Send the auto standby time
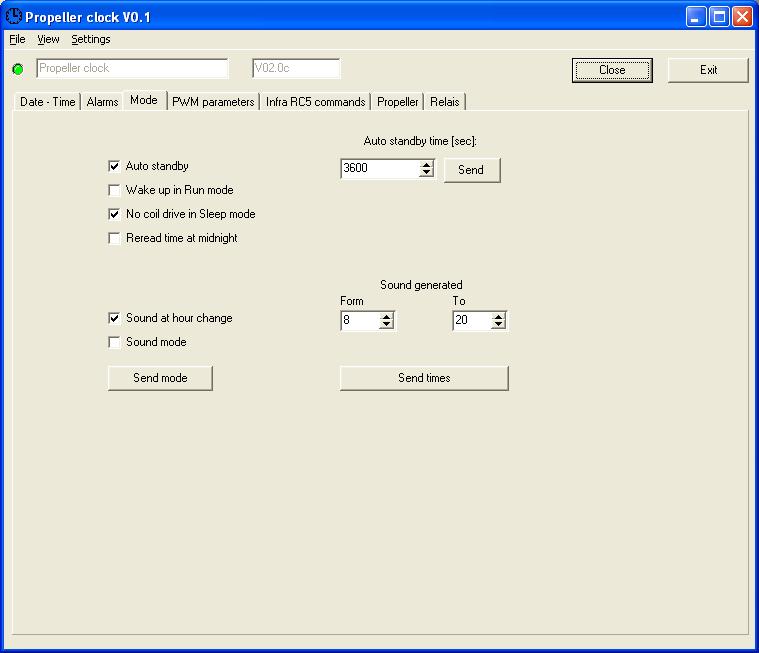Viewport: 759px width, 653px height. pos(472,170)
